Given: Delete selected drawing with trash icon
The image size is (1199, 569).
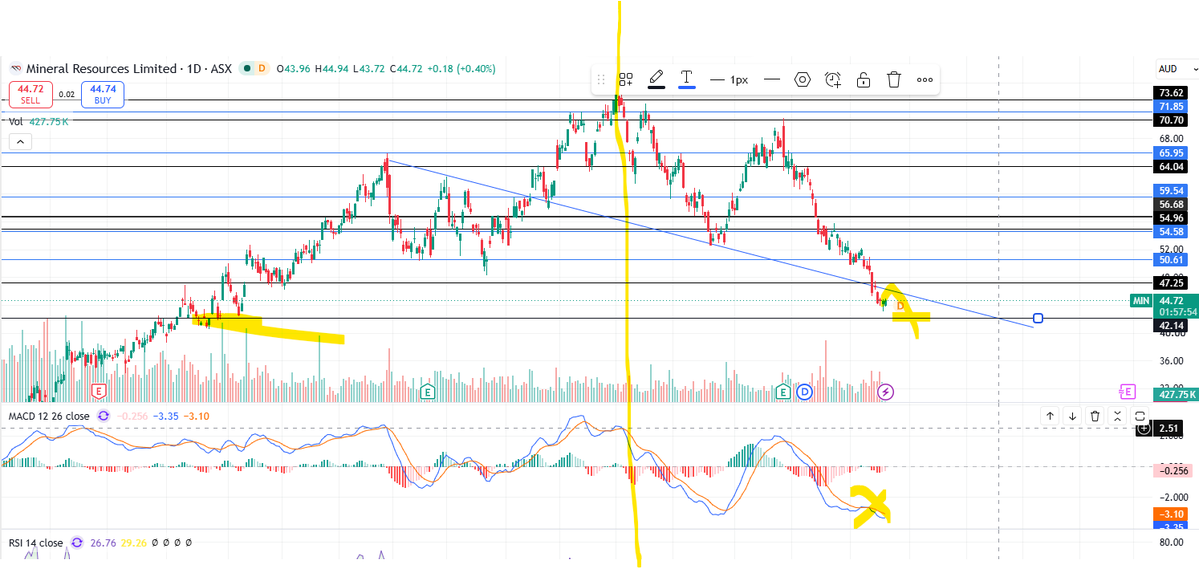Looking at the screenshot, I should 894,80.
